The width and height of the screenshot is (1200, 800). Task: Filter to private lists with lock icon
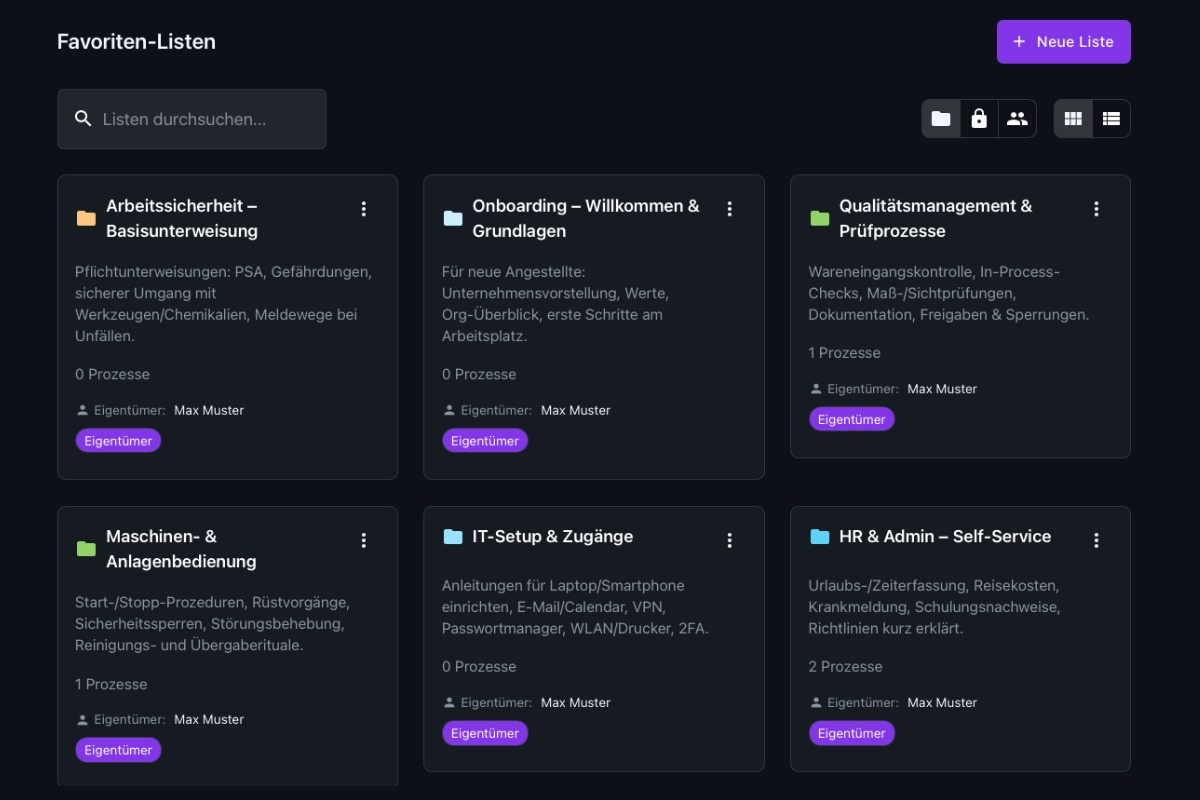[x=979, y=118]
